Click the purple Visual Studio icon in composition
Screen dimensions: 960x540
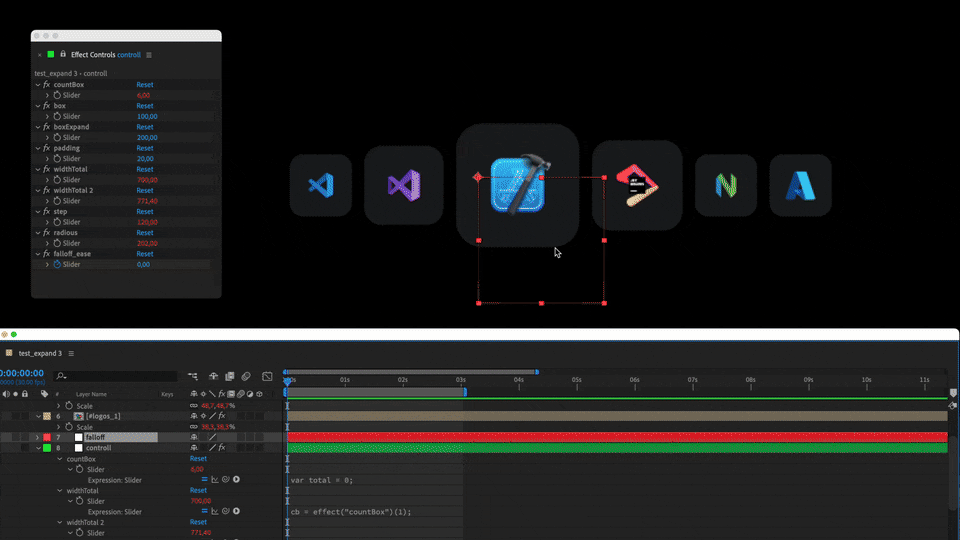[404, 186]
